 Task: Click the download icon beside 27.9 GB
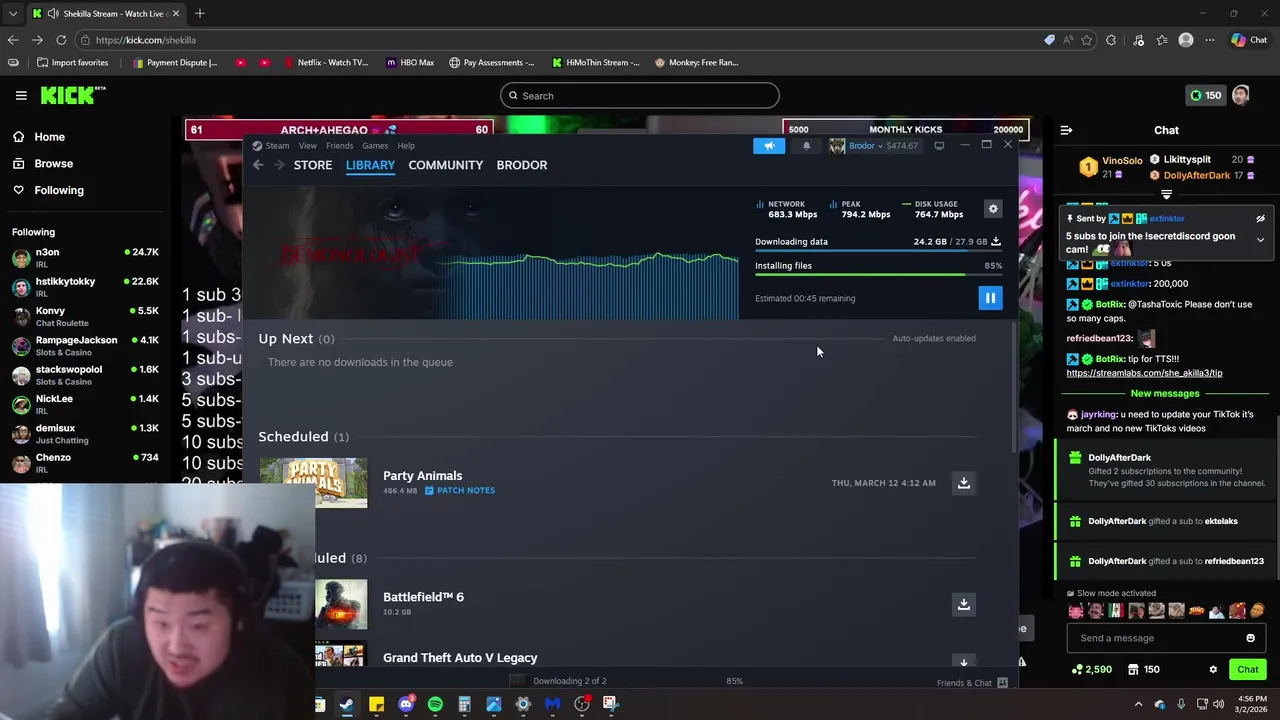point(995,241)
